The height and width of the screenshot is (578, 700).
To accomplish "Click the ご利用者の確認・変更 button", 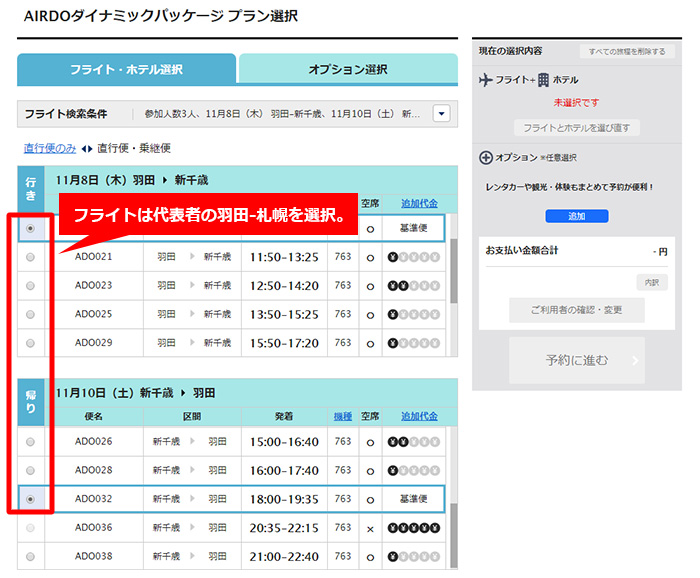I will coord(577,310).
